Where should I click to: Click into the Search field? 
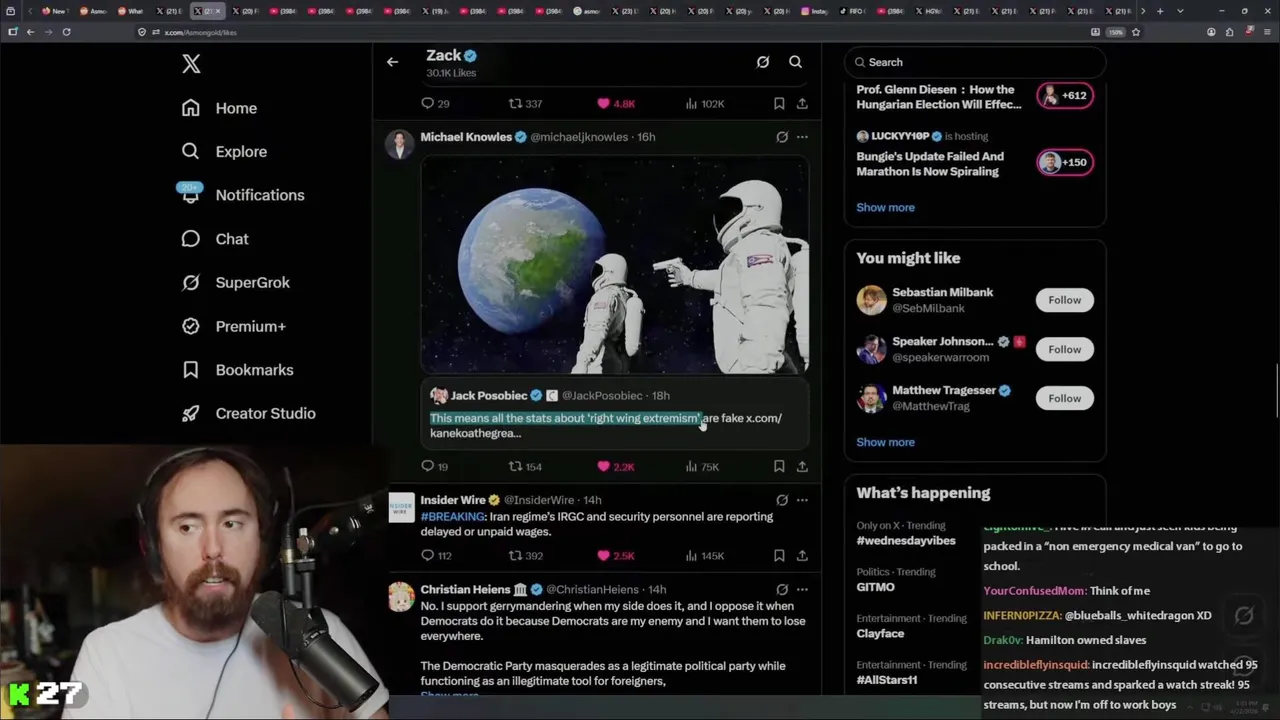click(975, 62)
